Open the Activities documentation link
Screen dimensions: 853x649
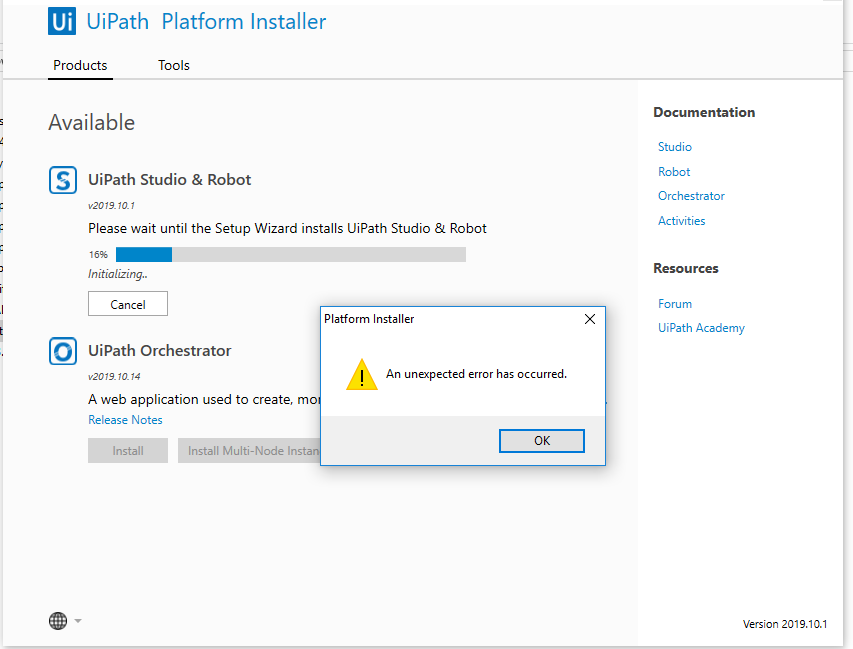[681, 221]
